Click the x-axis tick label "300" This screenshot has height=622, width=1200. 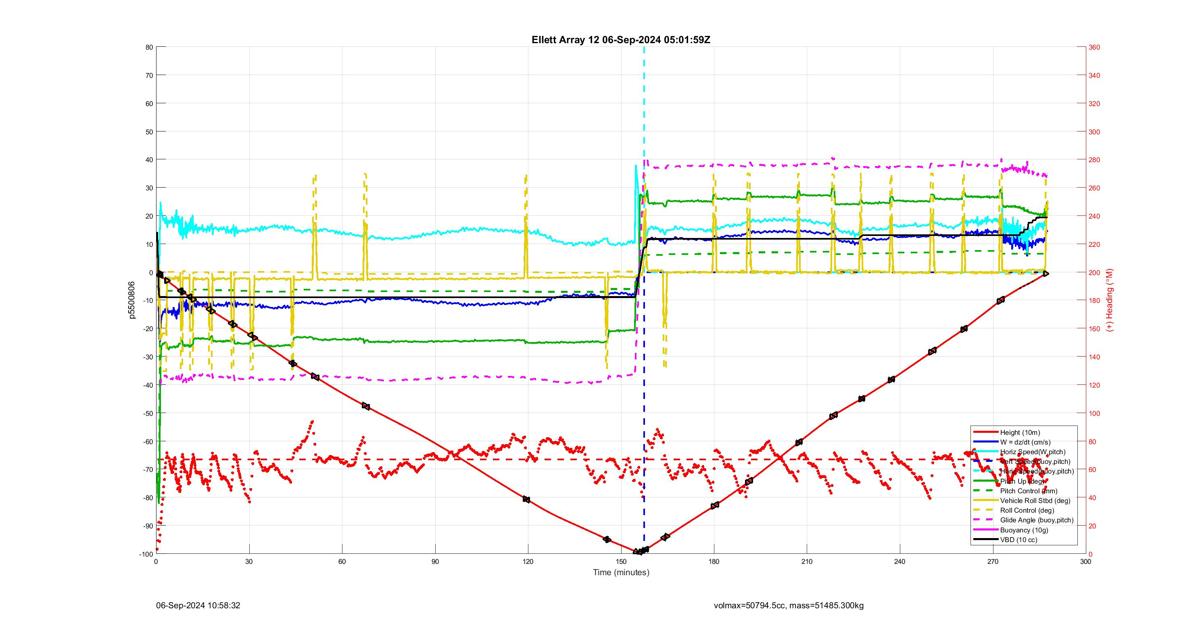point(1086,562)
